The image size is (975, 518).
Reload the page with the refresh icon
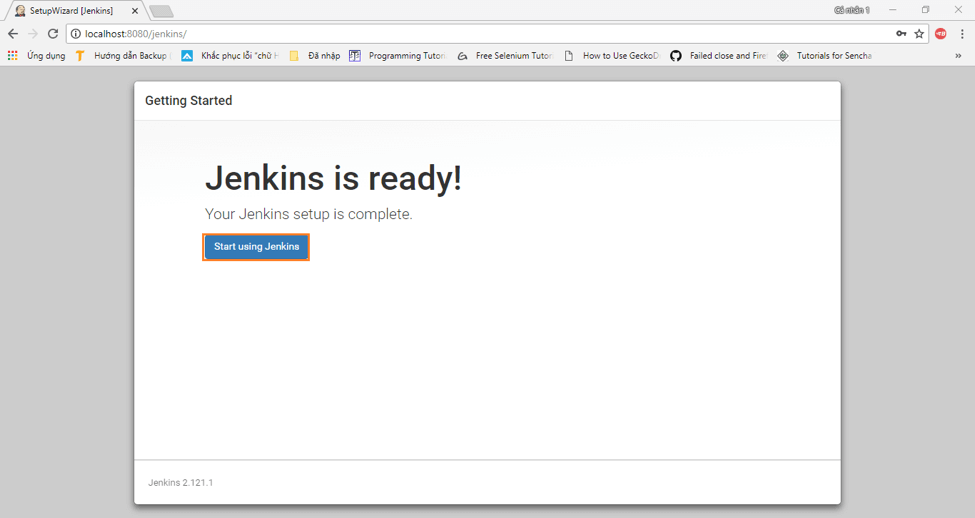[x=53, y=34]
